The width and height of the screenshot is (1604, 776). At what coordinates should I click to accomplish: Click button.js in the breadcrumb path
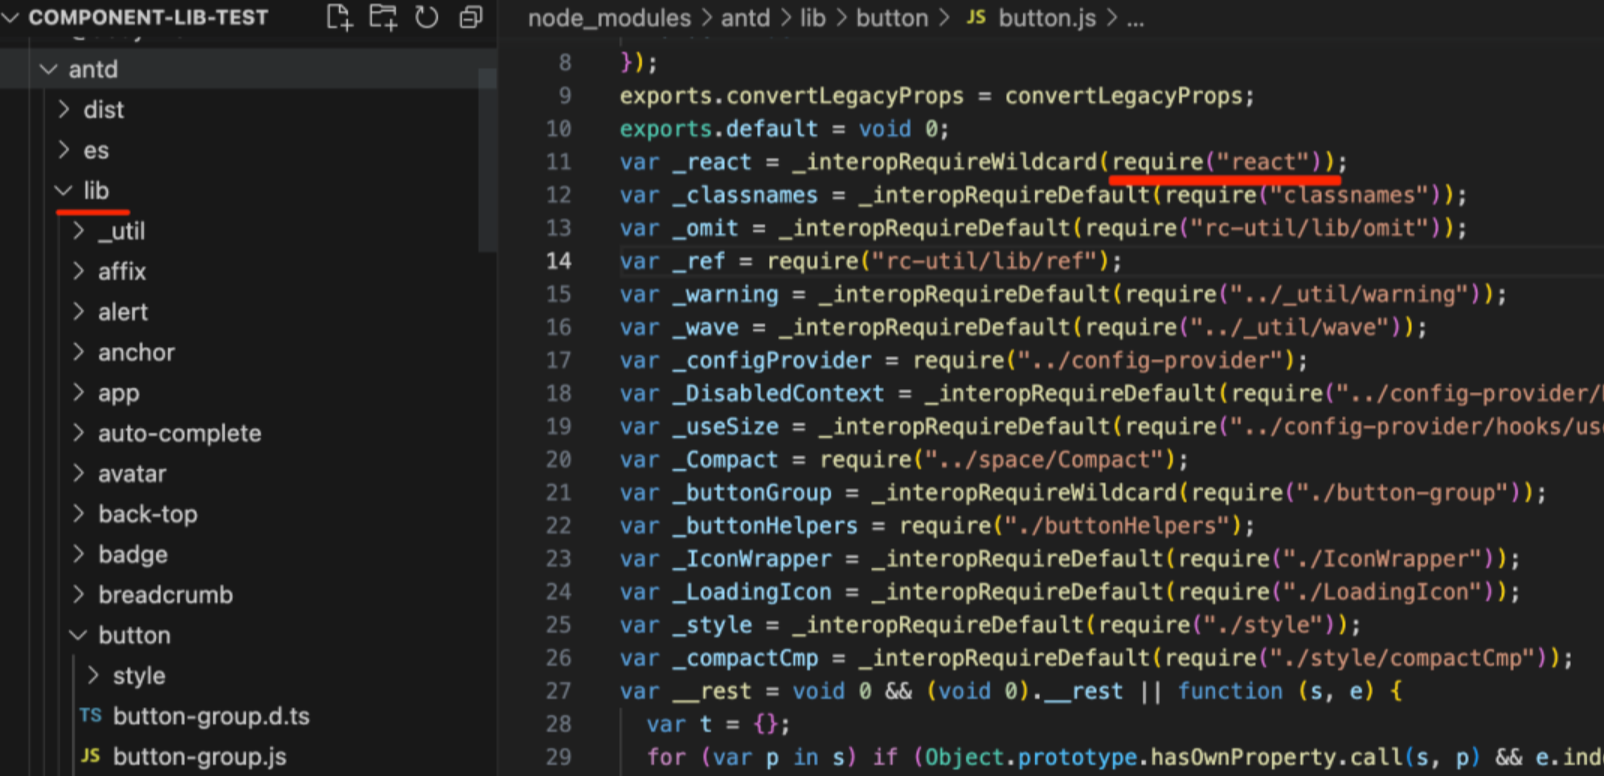1047,18
